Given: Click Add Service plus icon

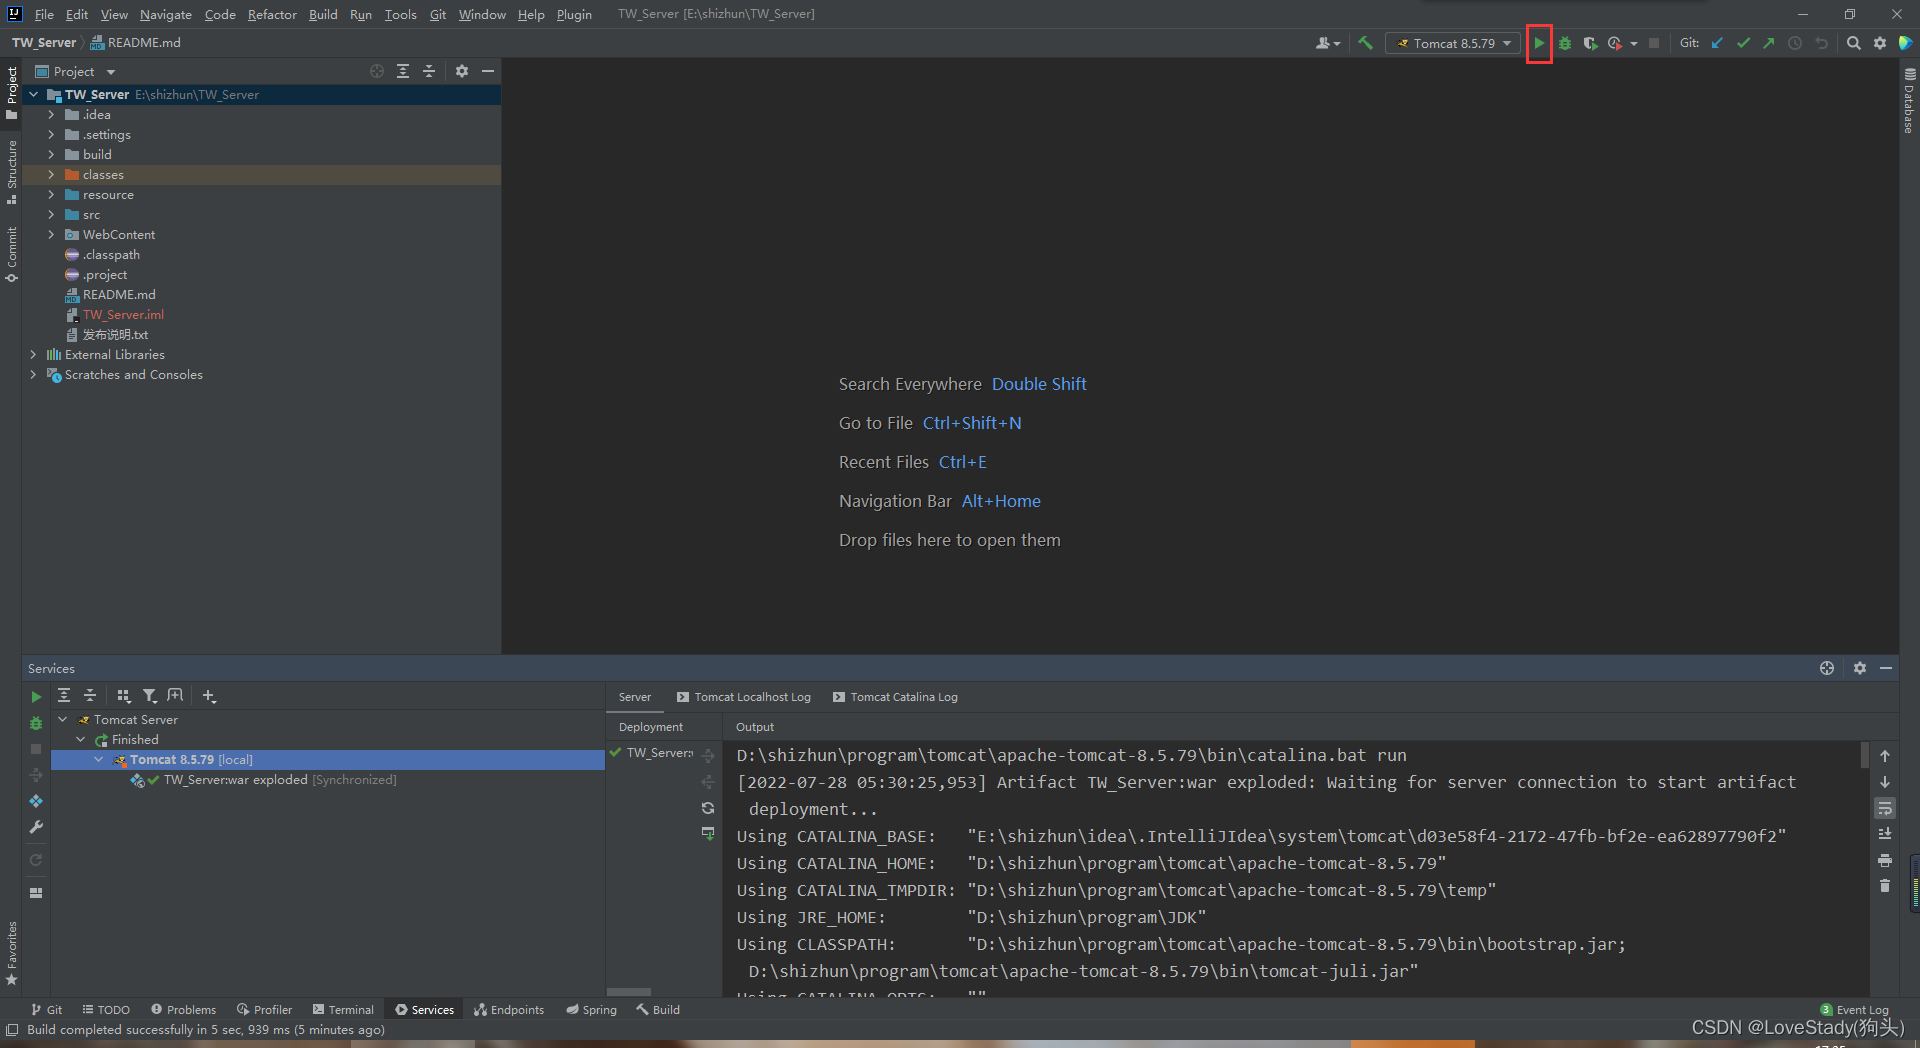Looking at the screenshot, I should (209, 696).
